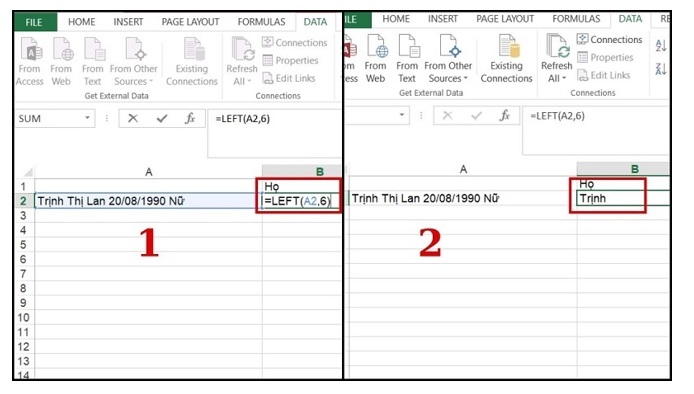Click Connections button in right window
Viewport: 694px width, 394px height.
pyautogui.click(x=609, y=39)
